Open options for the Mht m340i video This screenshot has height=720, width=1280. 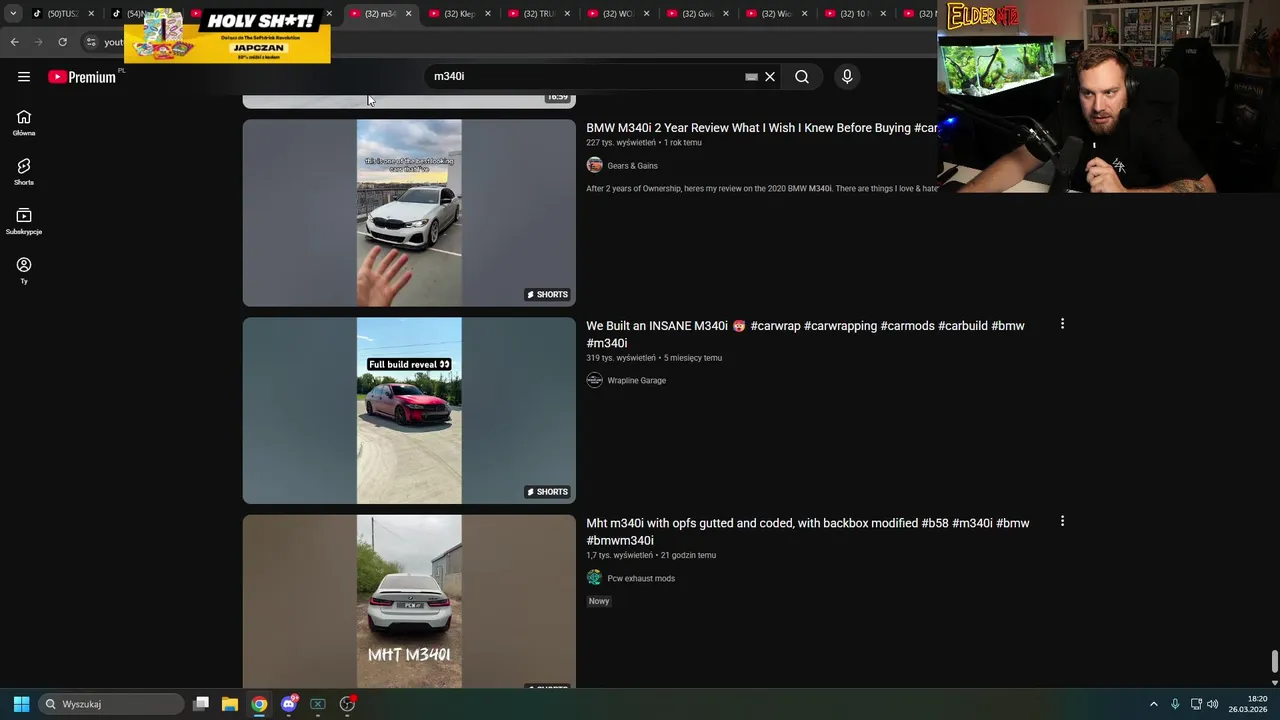pos(1062,521)
